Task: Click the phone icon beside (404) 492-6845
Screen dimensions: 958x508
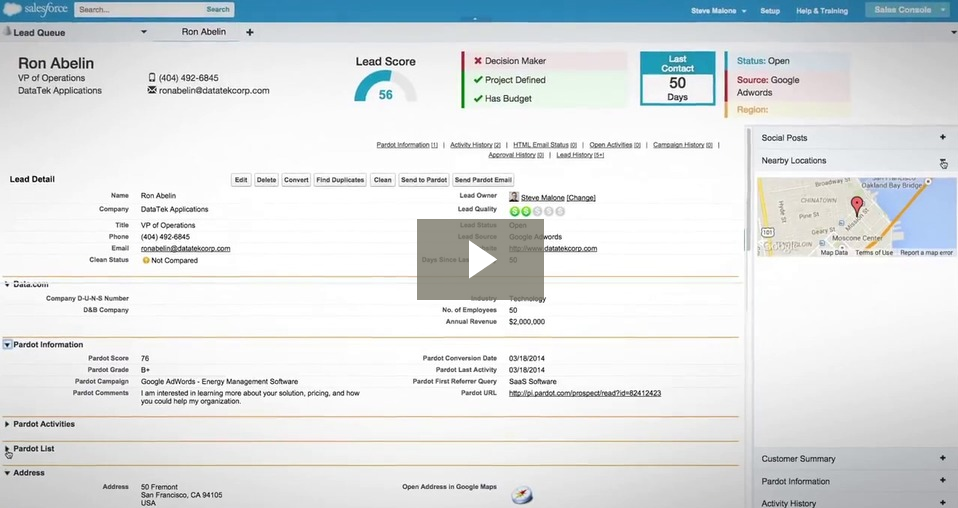Action: click(x=152, y=78)
